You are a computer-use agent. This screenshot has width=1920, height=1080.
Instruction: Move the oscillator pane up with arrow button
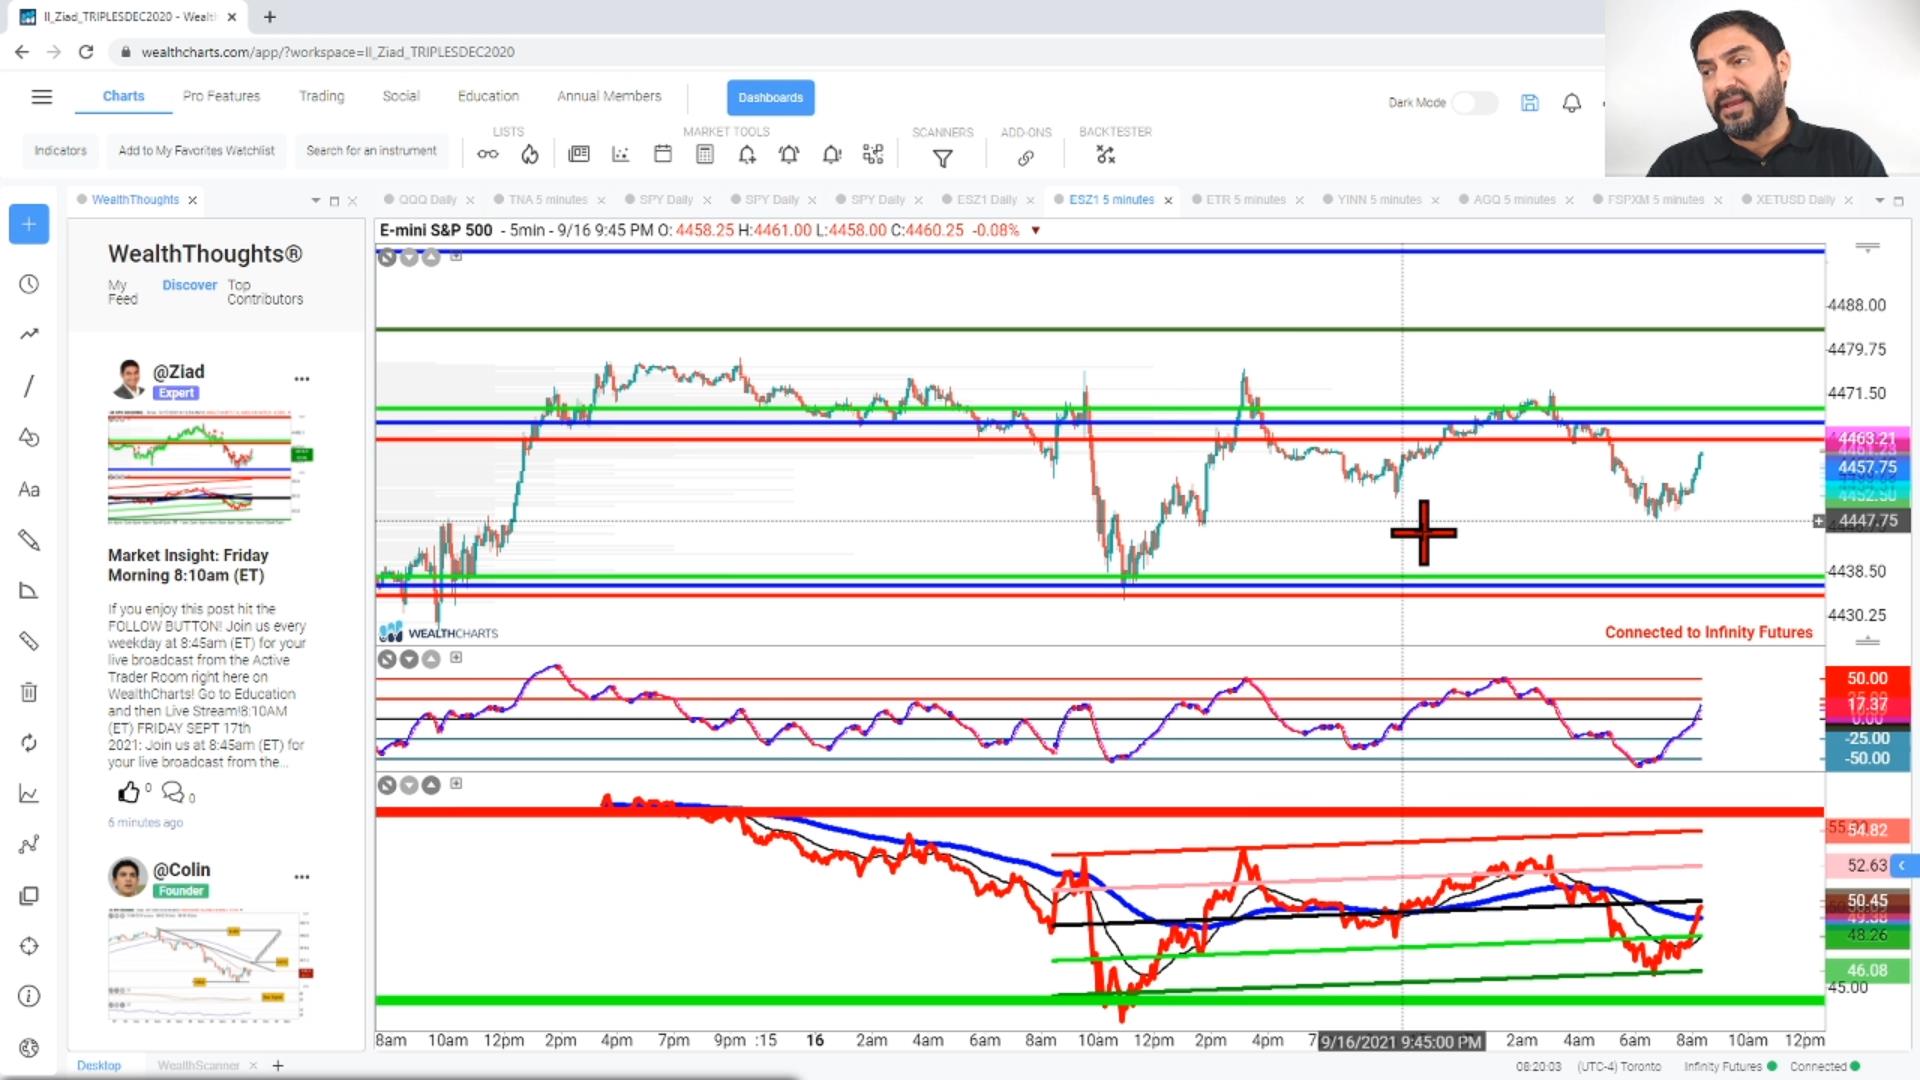click(x=431, y=659)
